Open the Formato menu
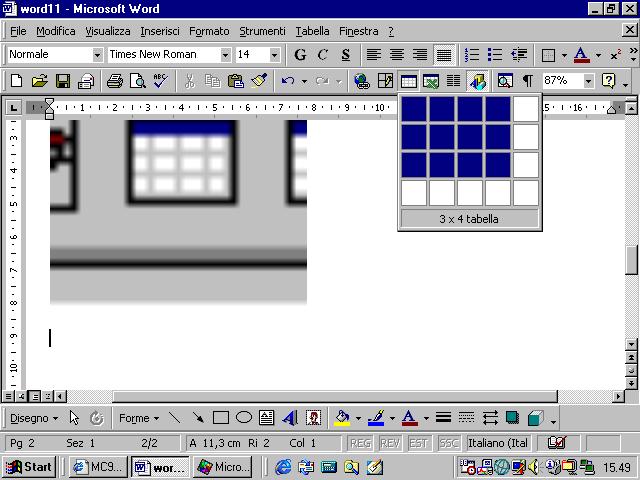The image size is (640, 480). click(209, 31)
